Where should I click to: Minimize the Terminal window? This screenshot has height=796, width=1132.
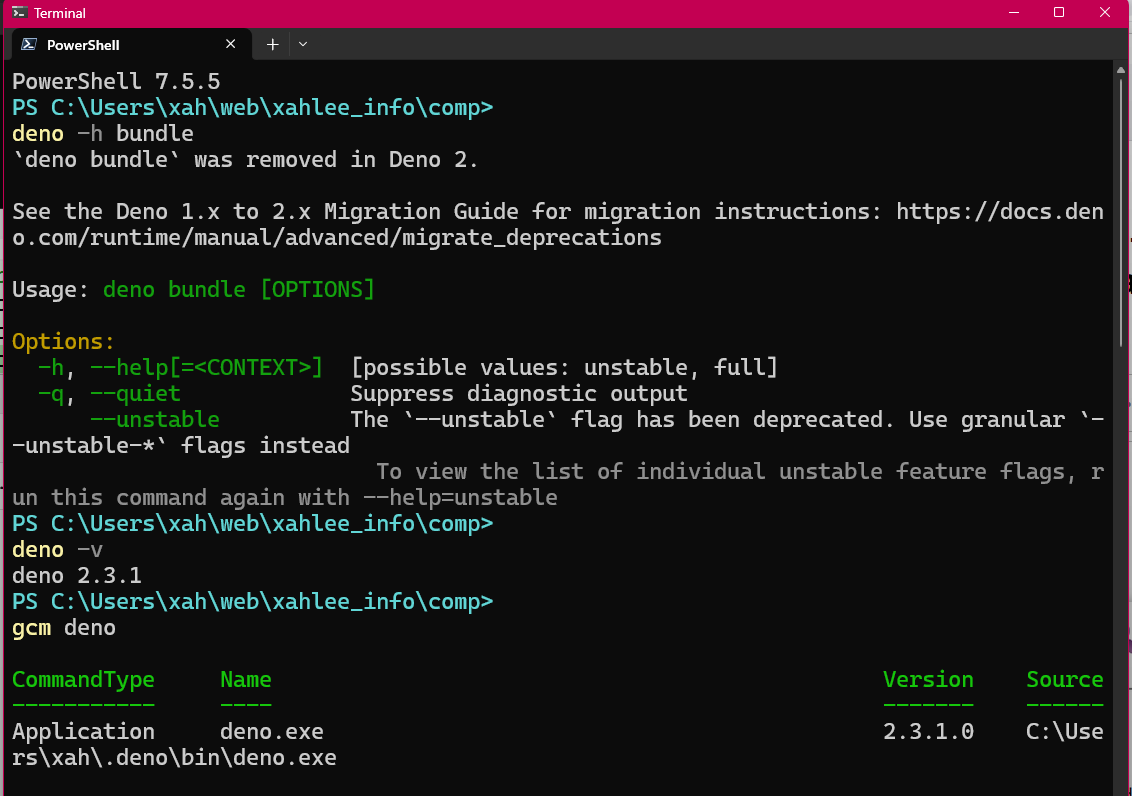pos(1014,12)
